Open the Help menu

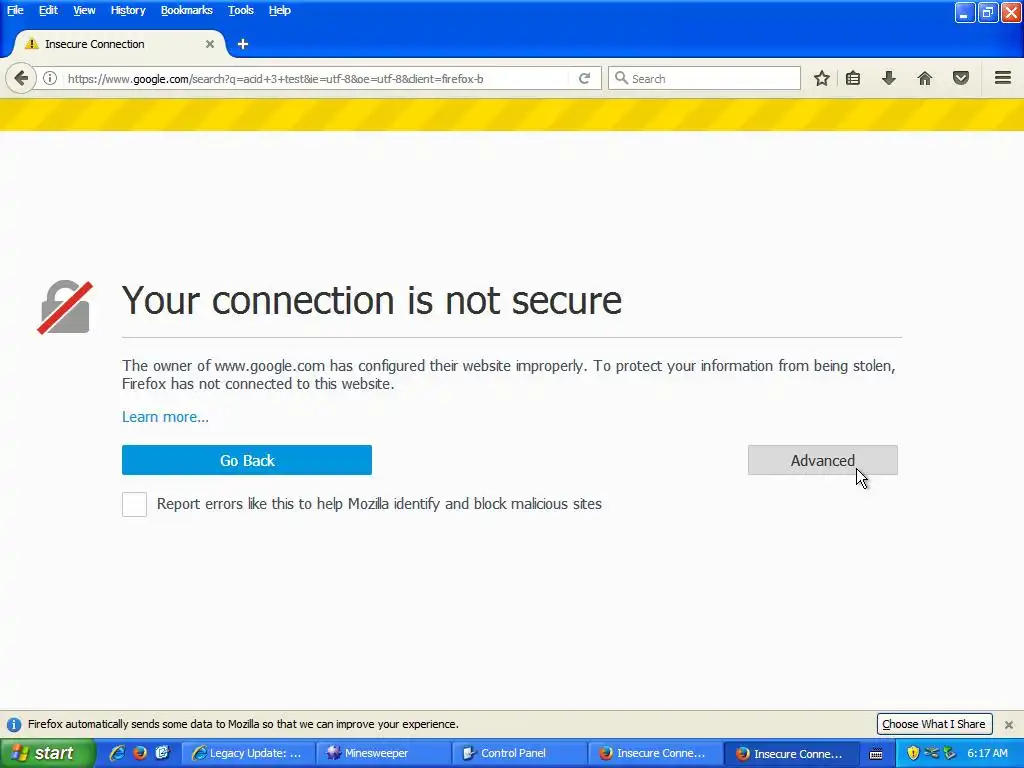click(280, 10)
